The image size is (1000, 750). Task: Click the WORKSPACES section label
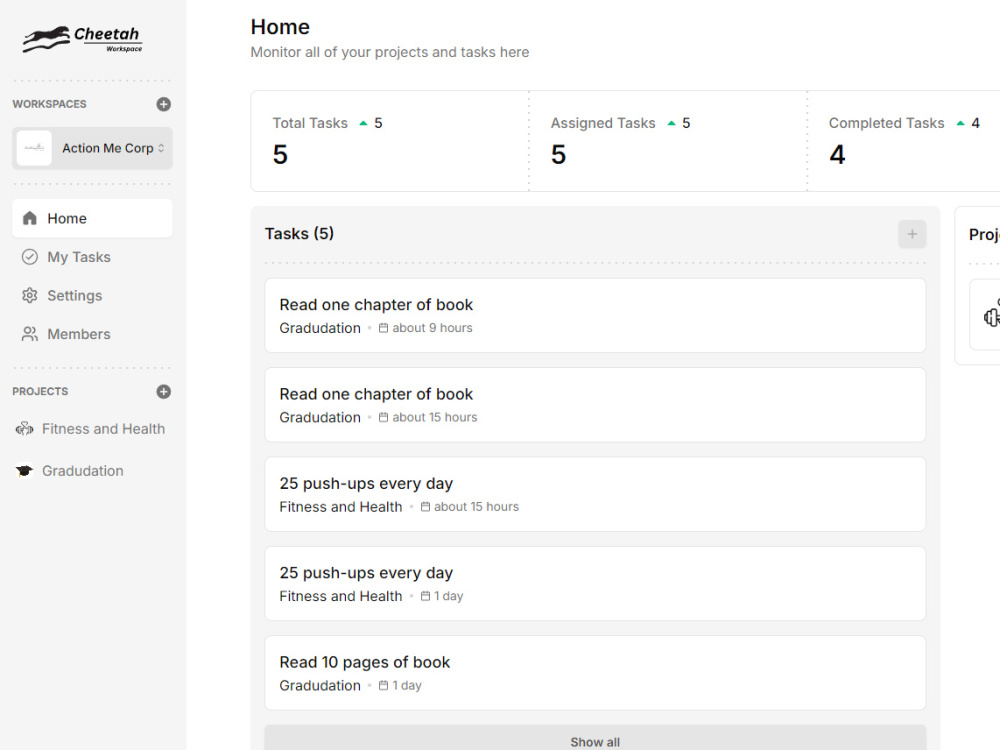tap(49, 104)
